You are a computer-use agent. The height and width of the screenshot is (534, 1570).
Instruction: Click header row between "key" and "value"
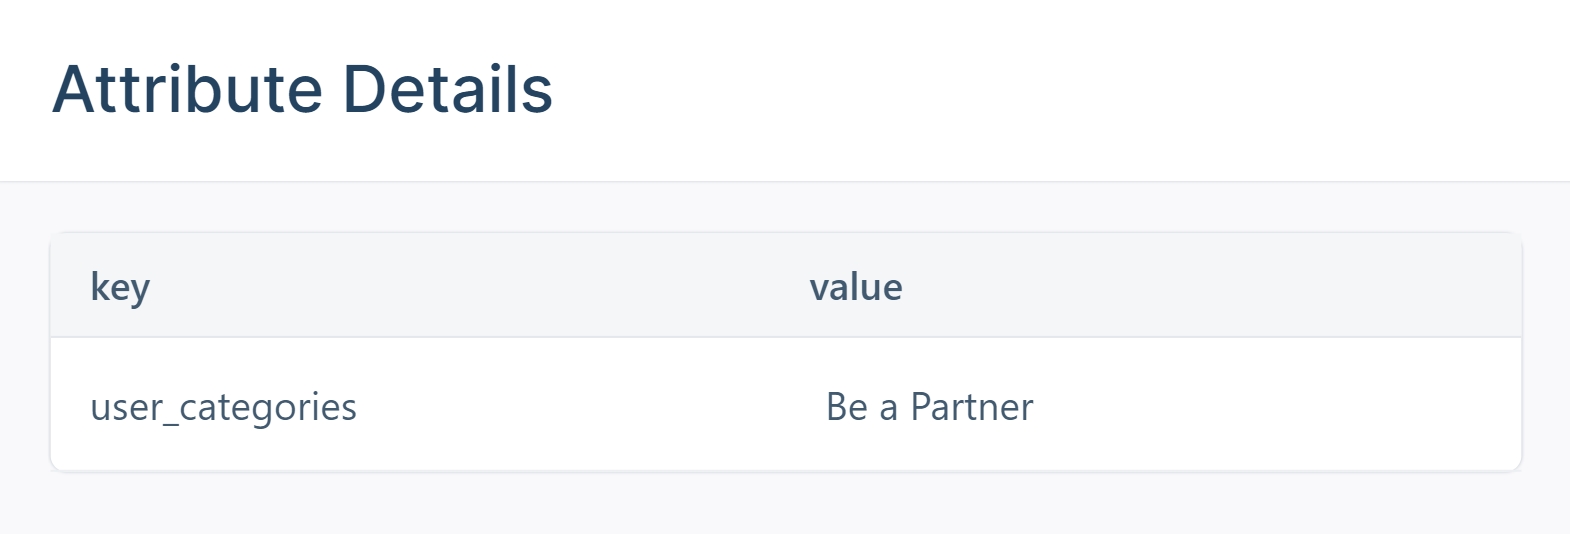tap(480, 287)
